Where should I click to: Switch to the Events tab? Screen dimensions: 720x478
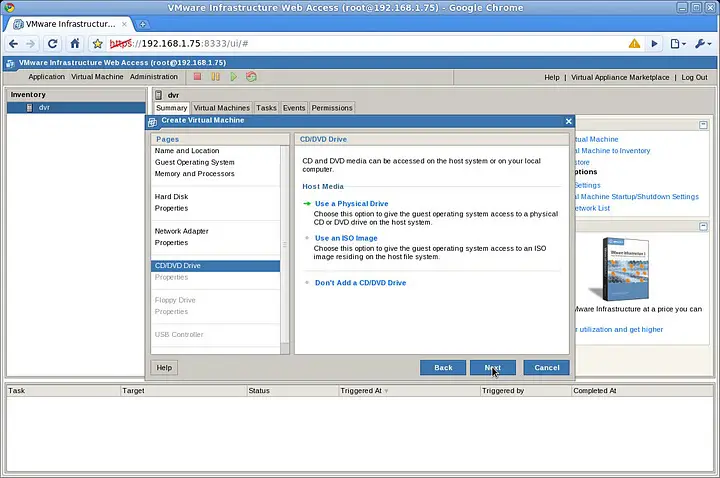coord(294,108)
